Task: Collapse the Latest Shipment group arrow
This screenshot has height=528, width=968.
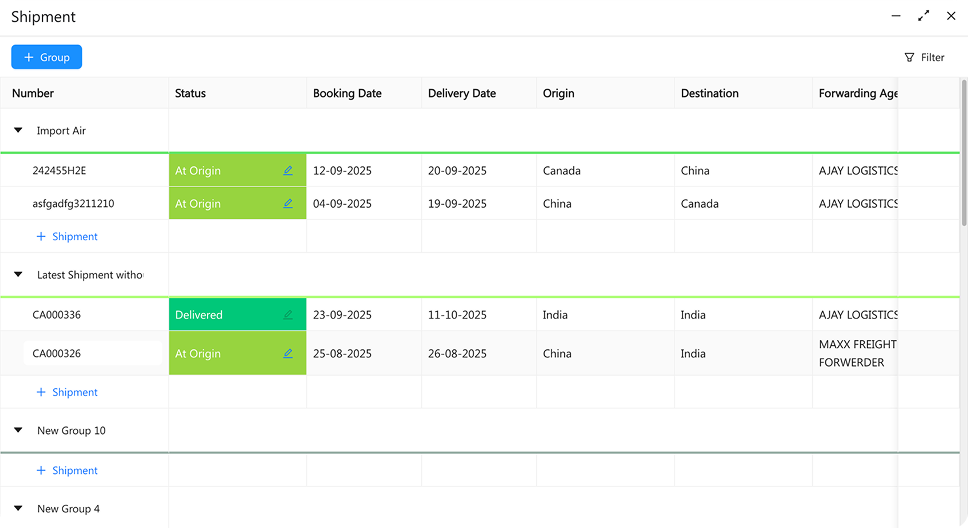Action: coord(18,275)
